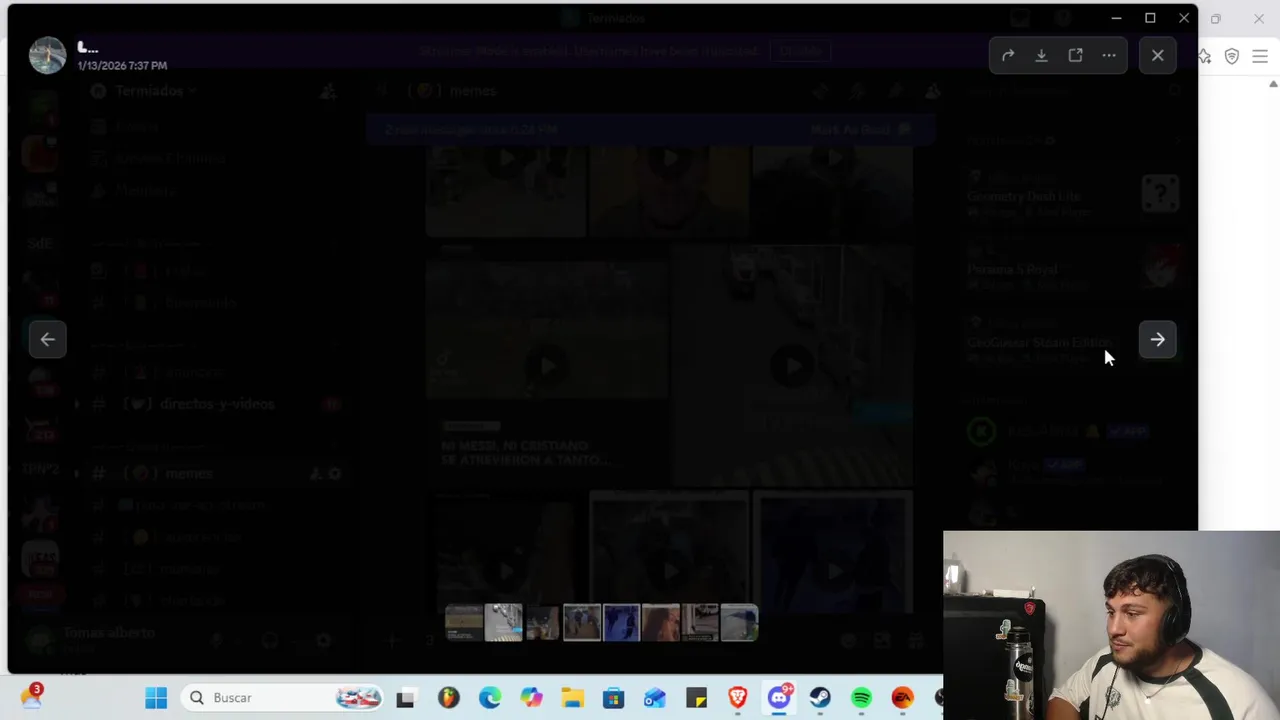Select the sixth thumbnail in the media strip
The width and height of the screenshot is (1280, 720).
pyautogui.click(x=660, y=622)
